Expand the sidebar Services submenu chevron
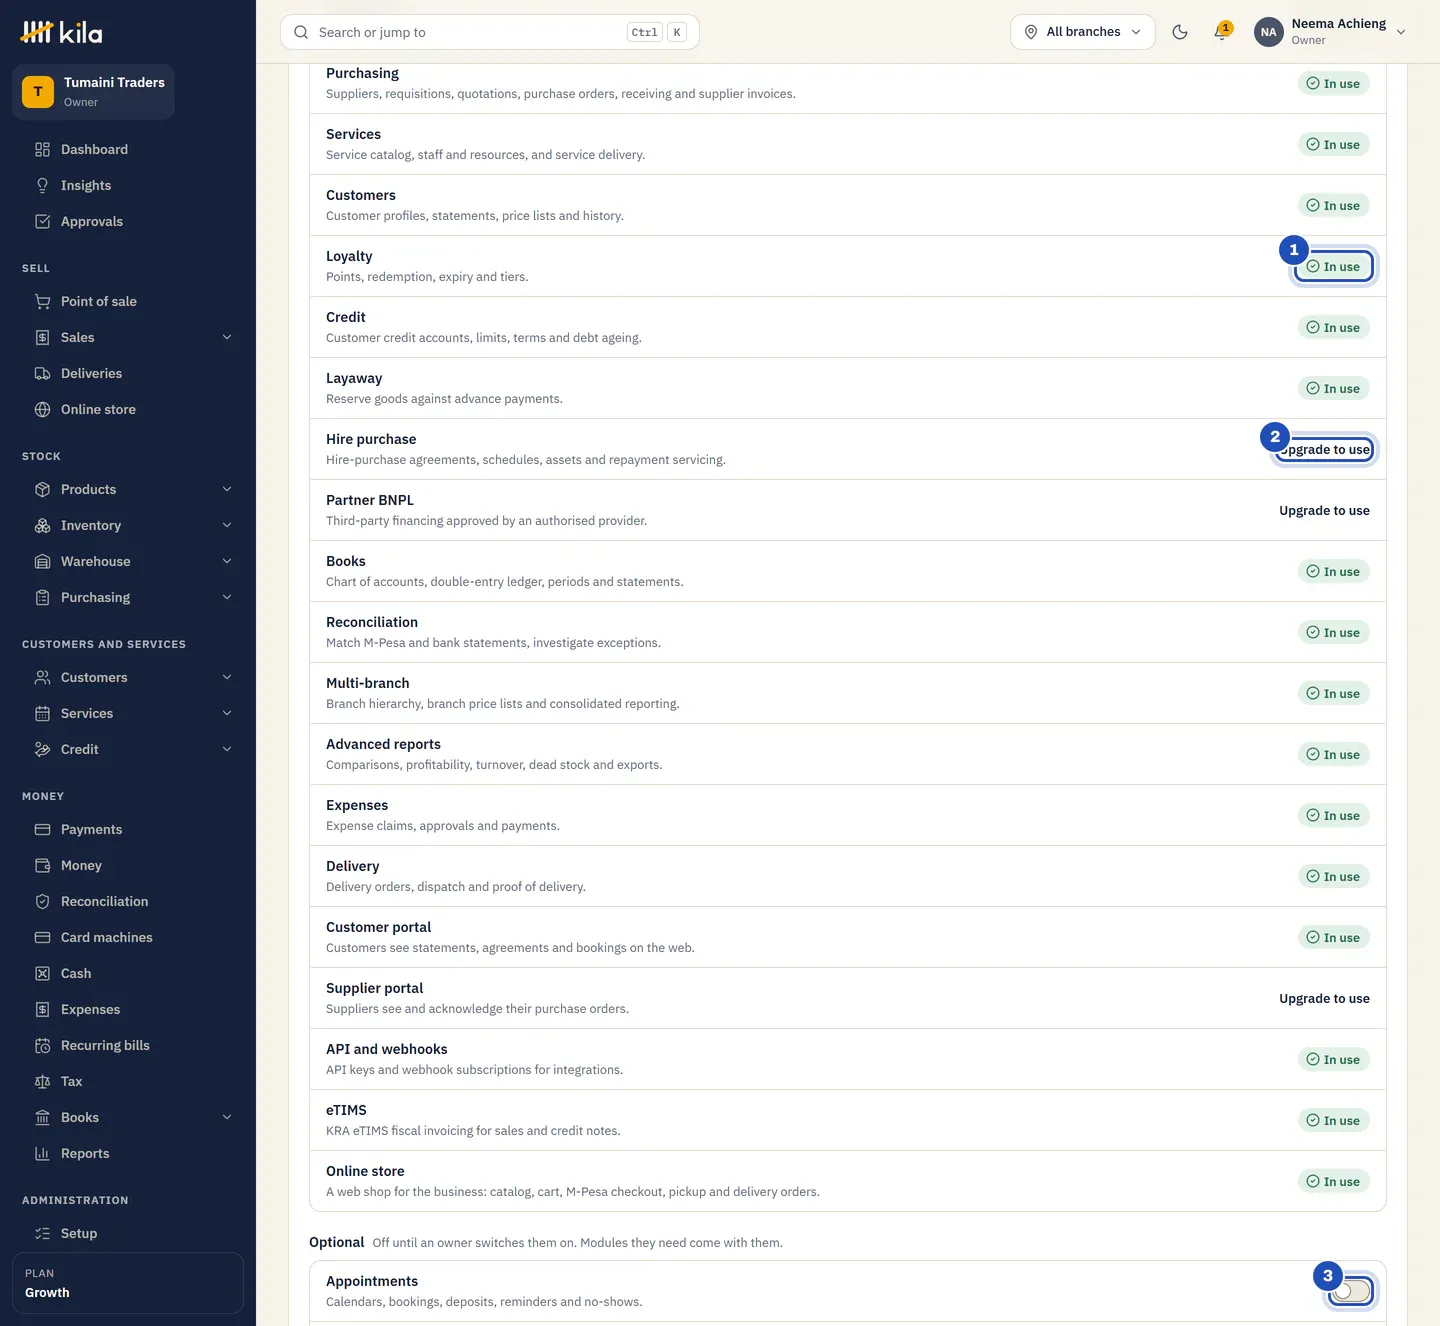This screenshot has height=1326, width=1440. (227, 713)
